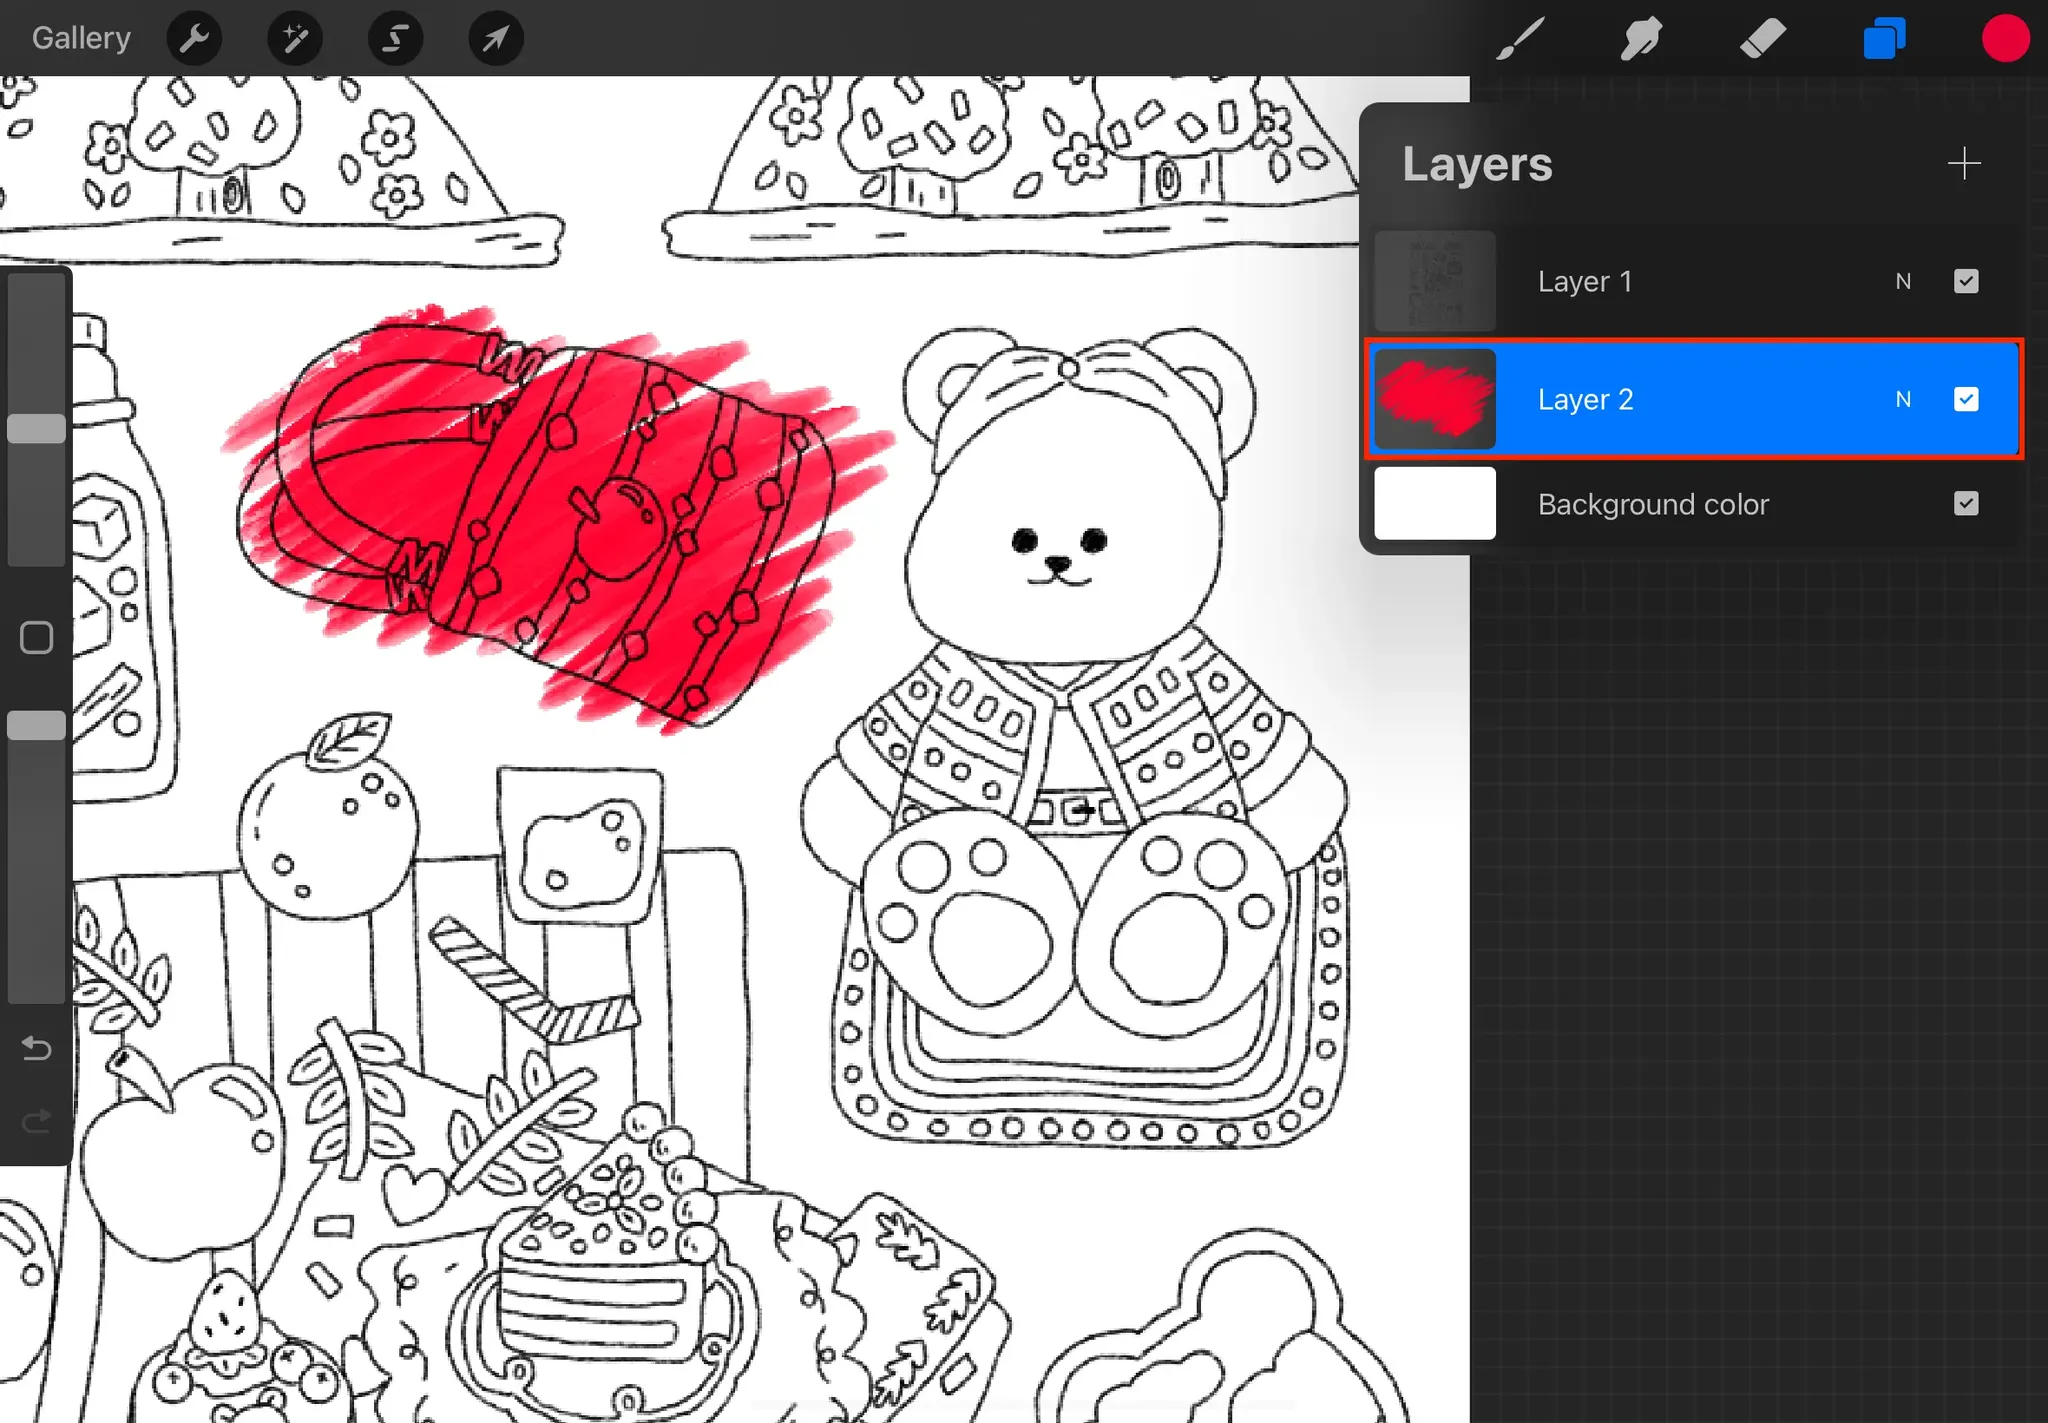The height and width of the screenshot is (1423, 2048).
Task: Open the Background color layer
Action: (1652, 504)
